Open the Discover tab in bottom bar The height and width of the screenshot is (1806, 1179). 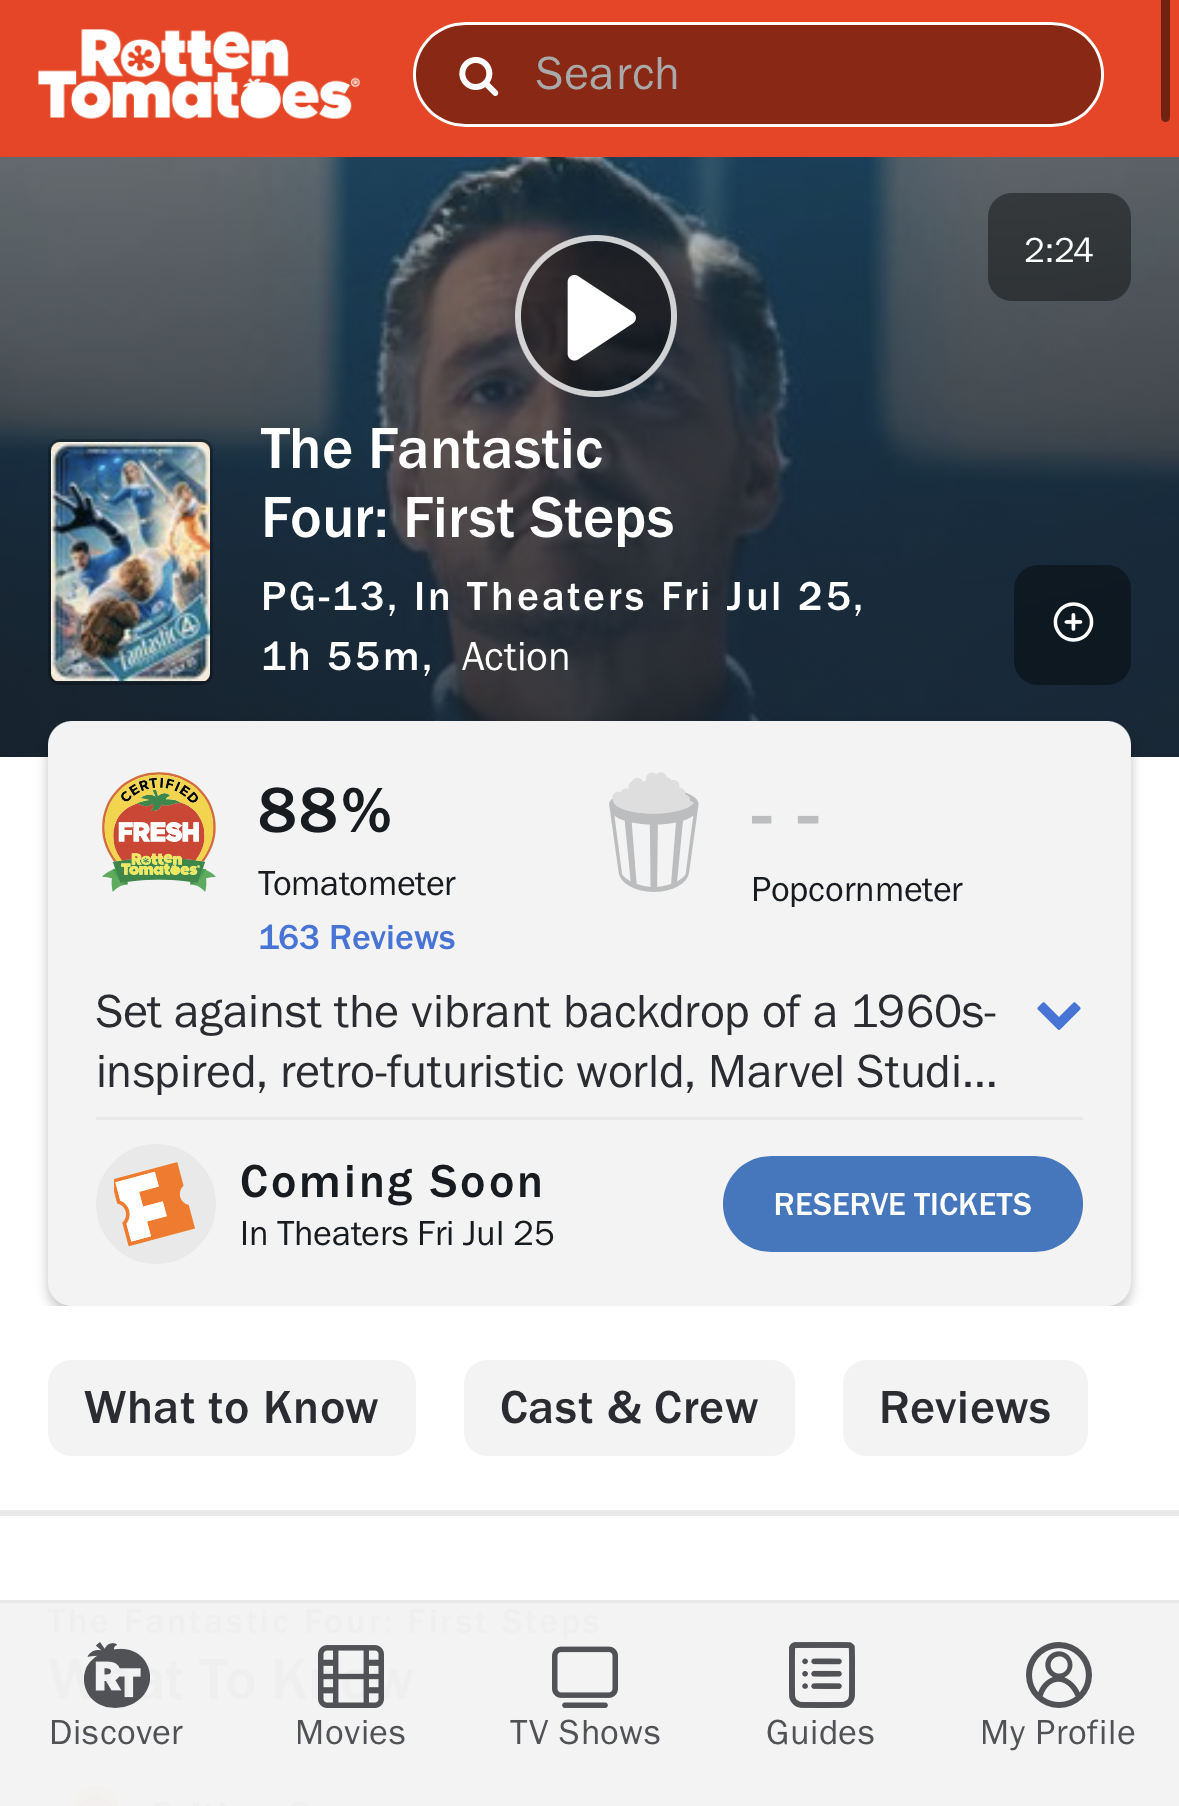116,1694
